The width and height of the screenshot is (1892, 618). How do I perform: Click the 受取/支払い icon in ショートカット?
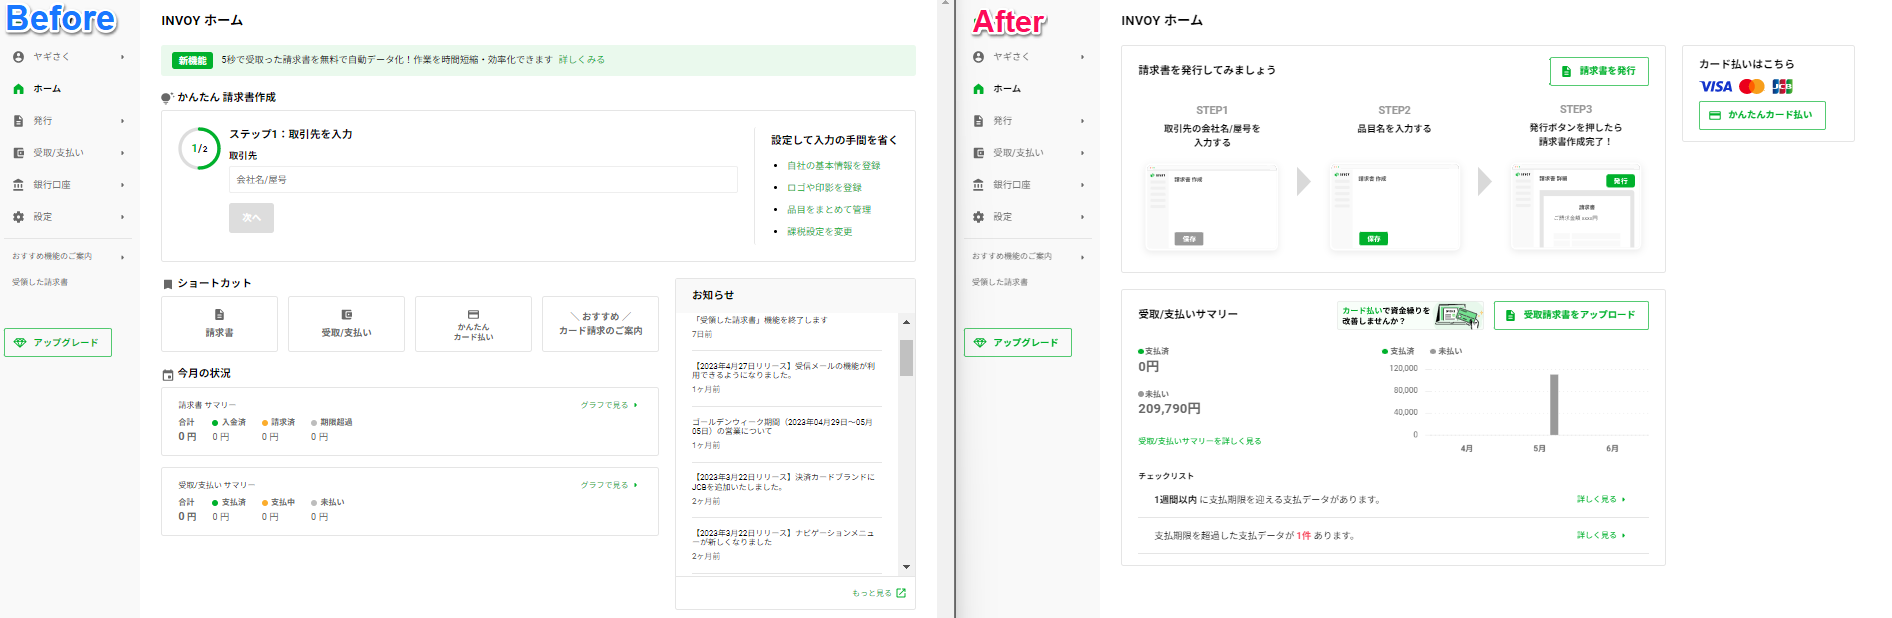346,314
